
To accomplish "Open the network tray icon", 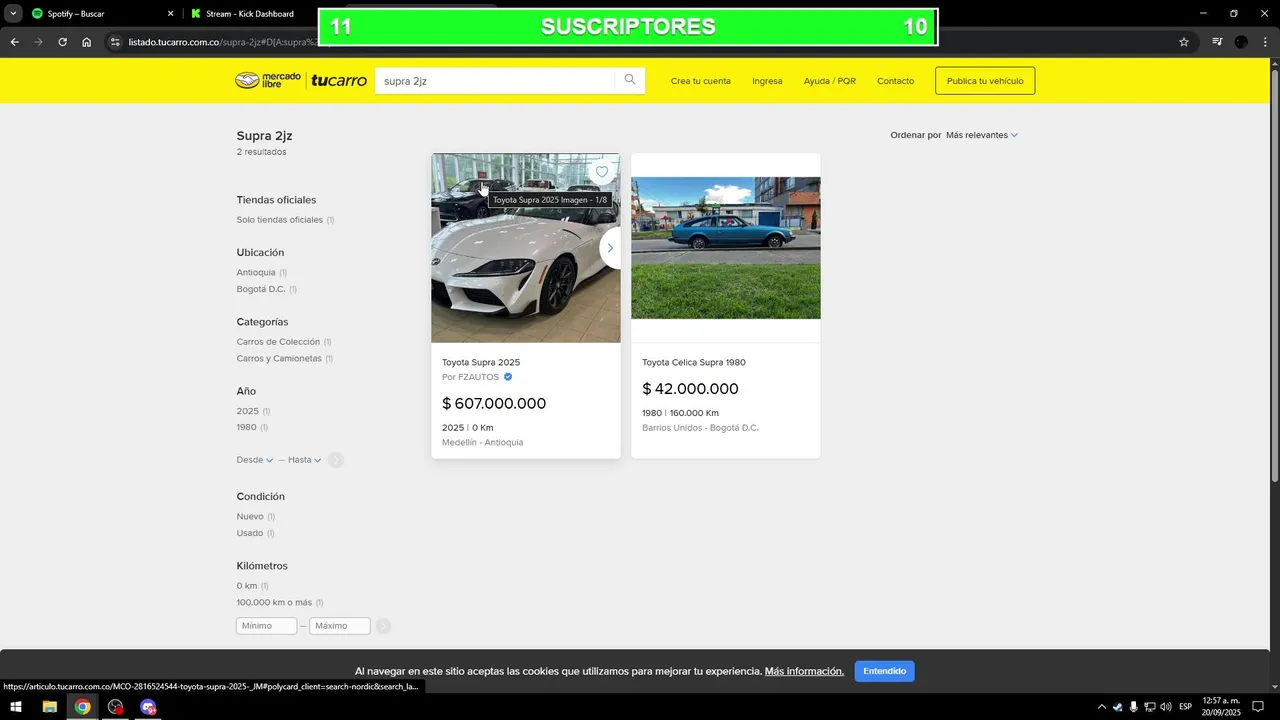I will pyautogui.click(x=1149, y=707).
